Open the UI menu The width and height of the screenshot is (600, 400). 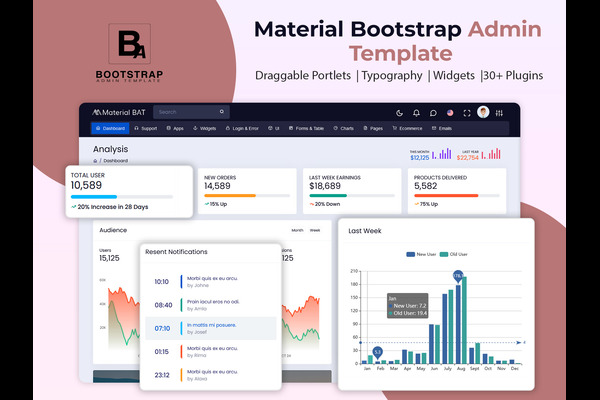click(274, 128)
